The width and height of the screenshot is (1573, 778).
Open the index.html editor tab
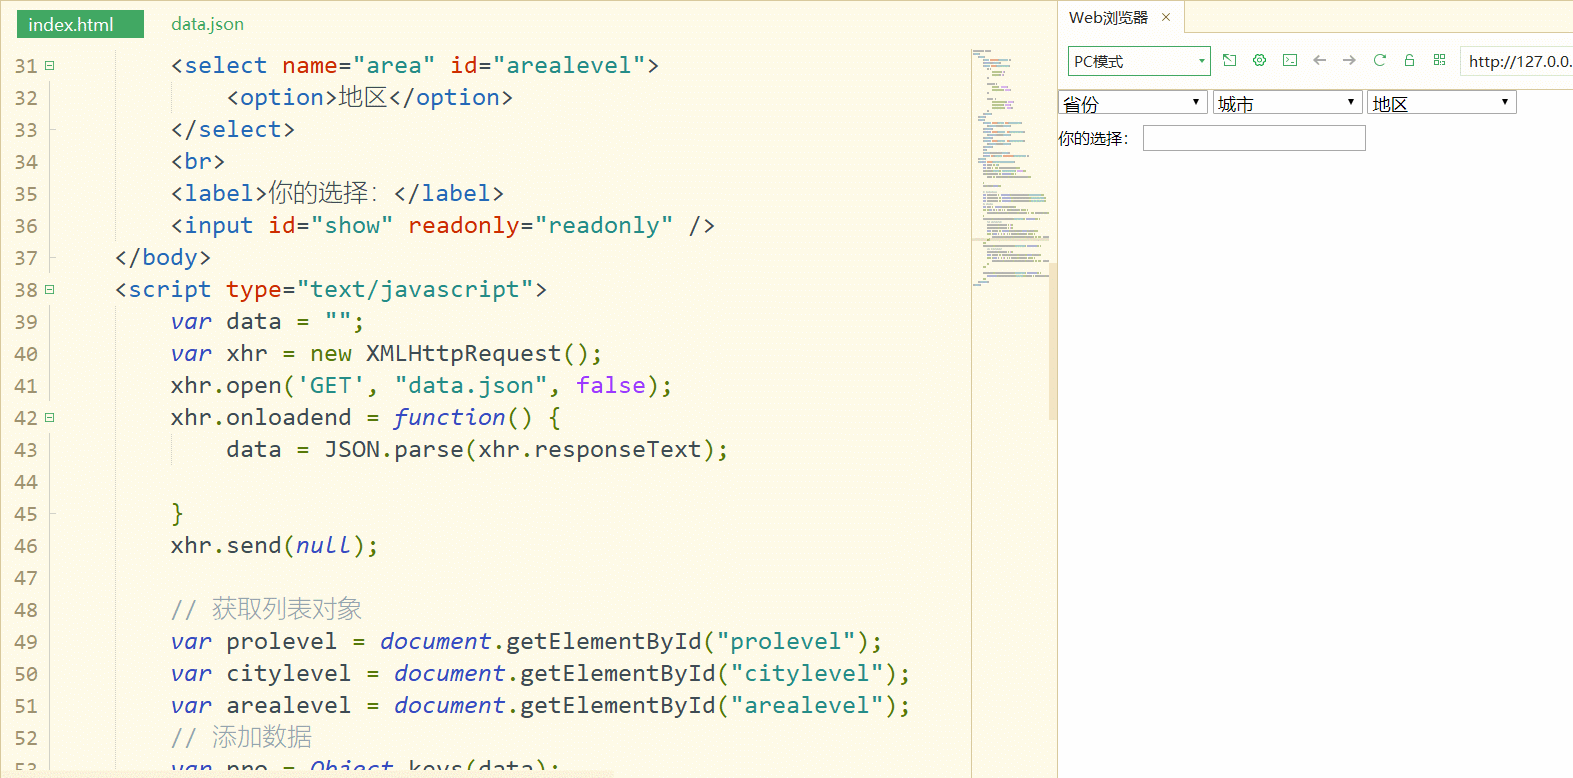(x=80, y=24)
